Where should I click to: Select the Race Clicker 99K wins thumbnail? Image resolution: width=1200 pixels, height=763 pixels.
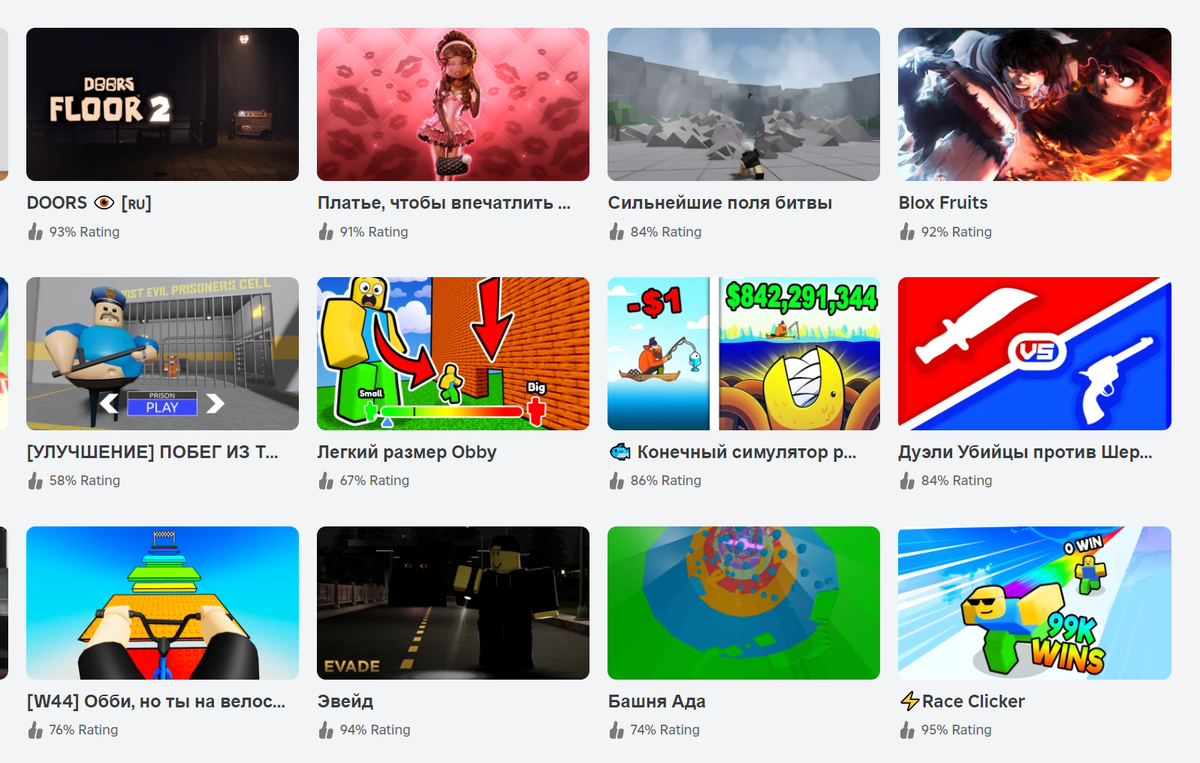(x=1034, y=603)
